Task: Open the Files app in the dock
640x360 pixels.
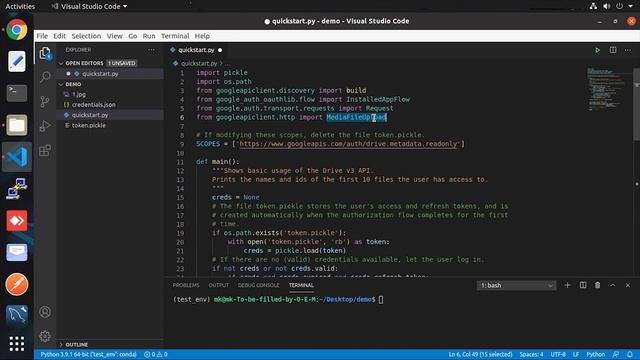Action: coord(17,125)
